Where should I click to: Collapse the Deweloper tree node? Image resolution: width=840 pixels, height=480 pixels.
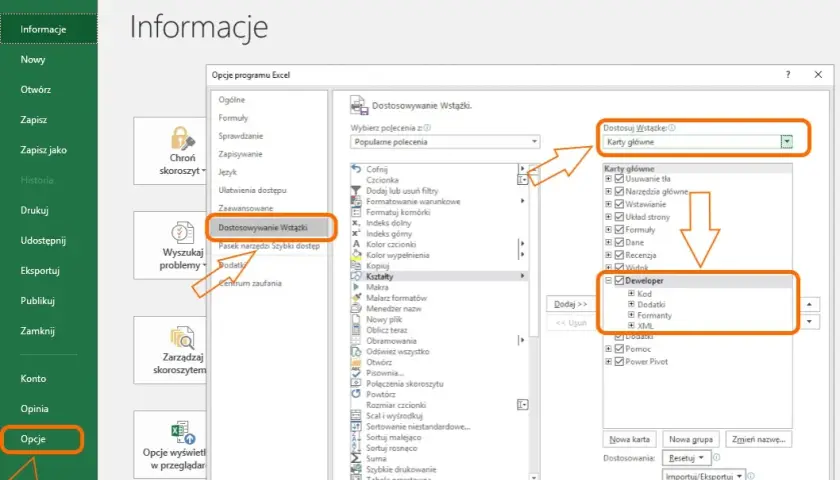(x=608, y=280)
